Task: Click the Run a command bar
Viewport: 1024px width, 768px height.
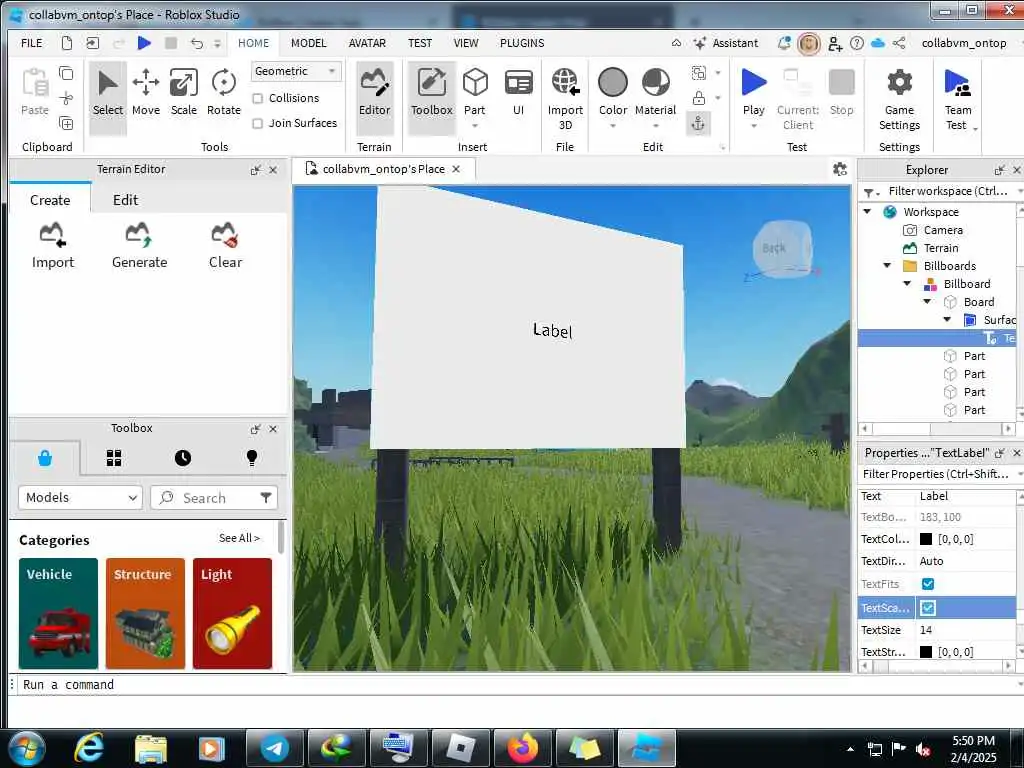Action: tap(516, 684)
